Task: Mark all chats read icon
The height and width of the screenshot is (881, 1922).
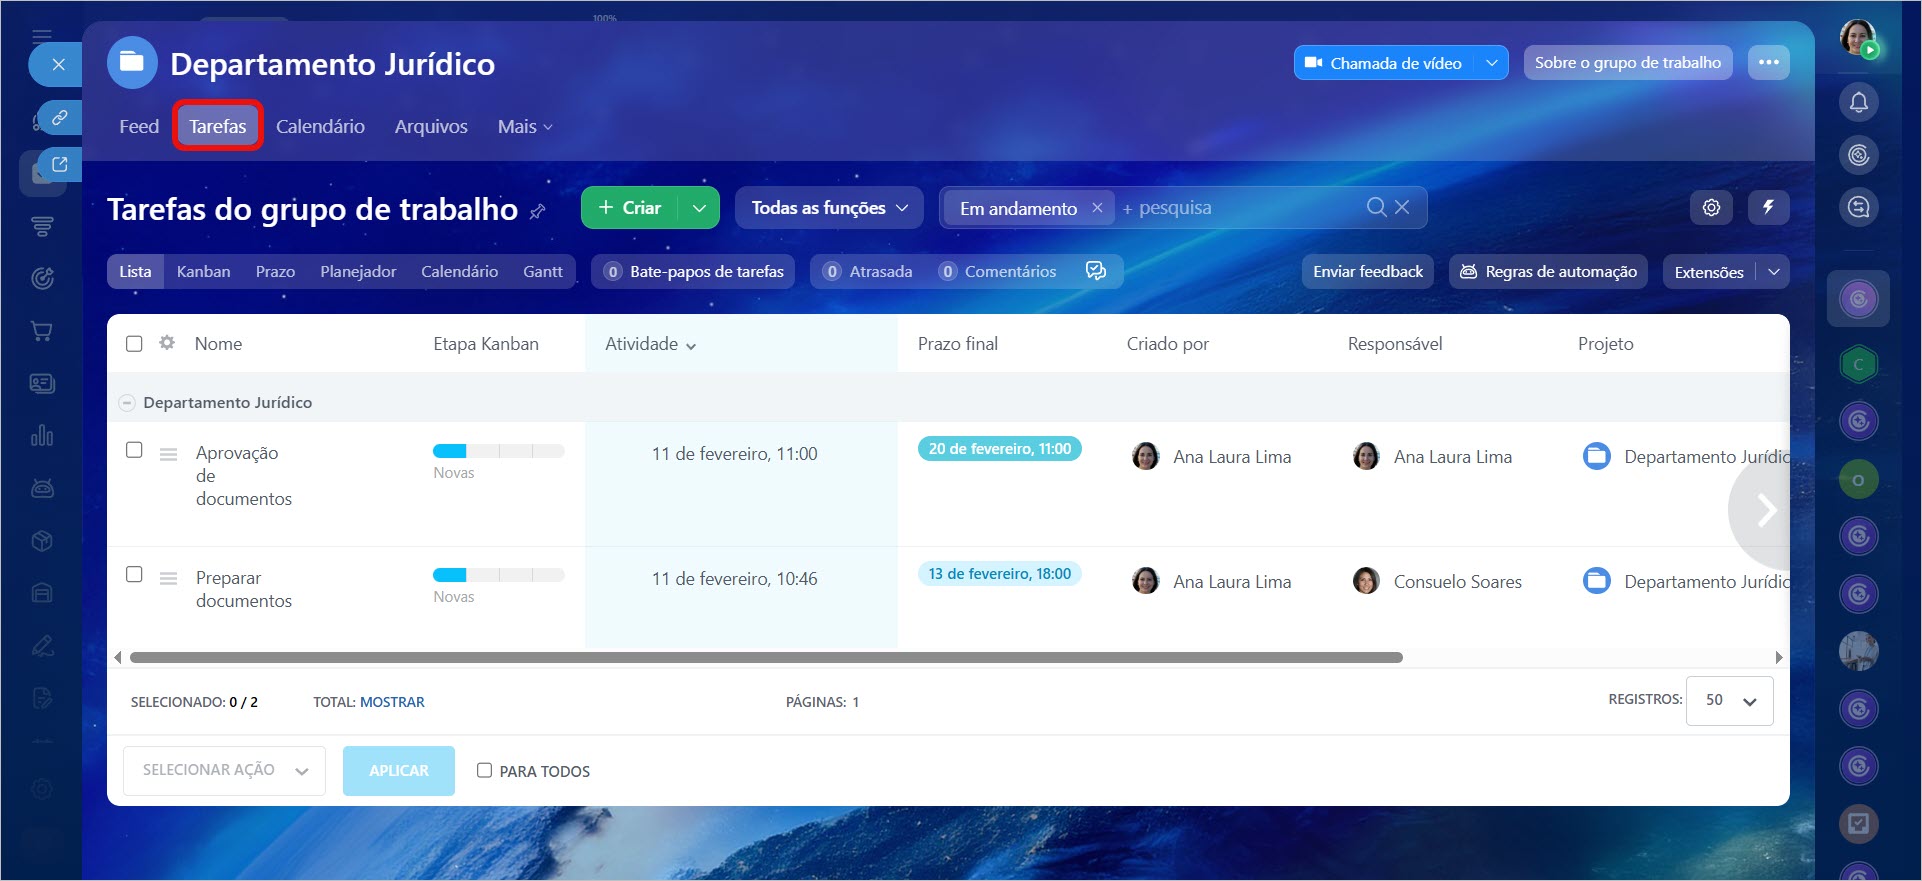Action: pos(1095,271)
